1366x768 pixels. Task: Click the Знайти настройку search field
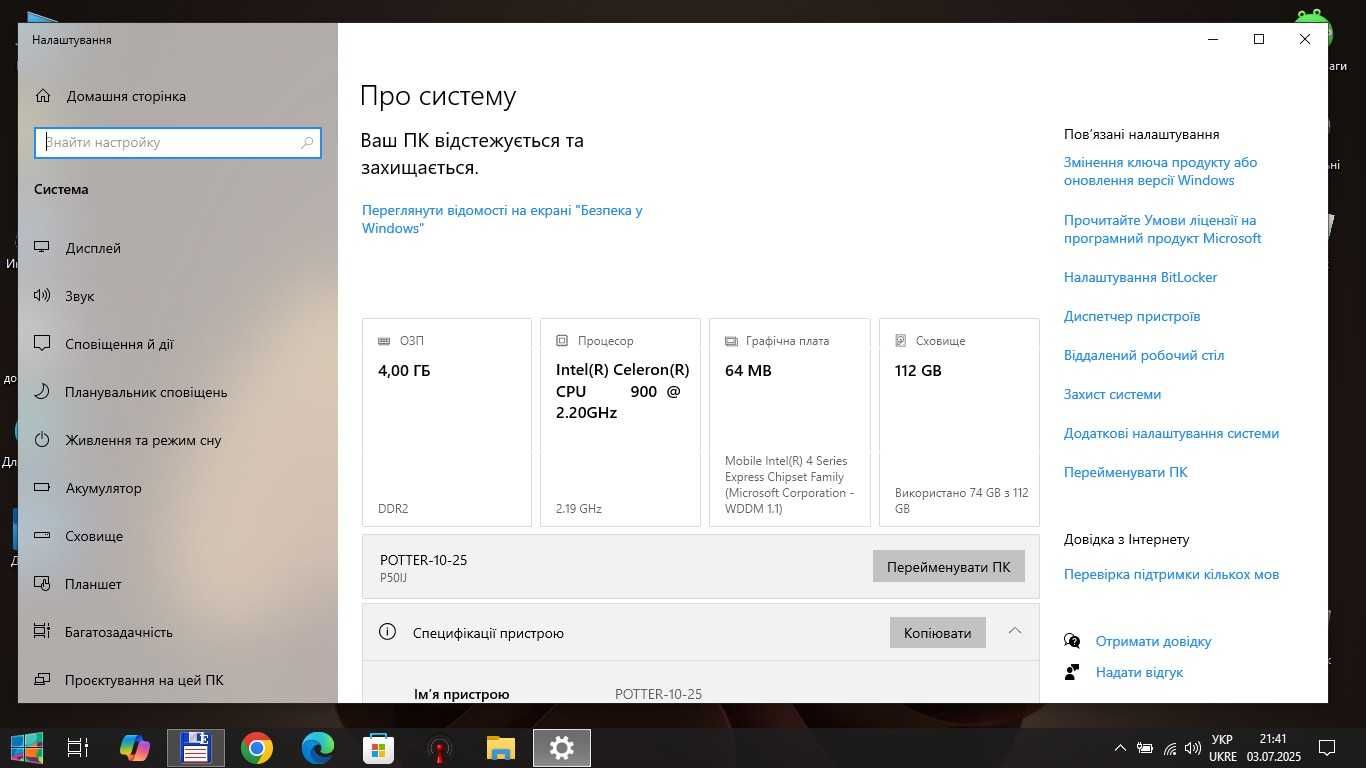(178, 143)
